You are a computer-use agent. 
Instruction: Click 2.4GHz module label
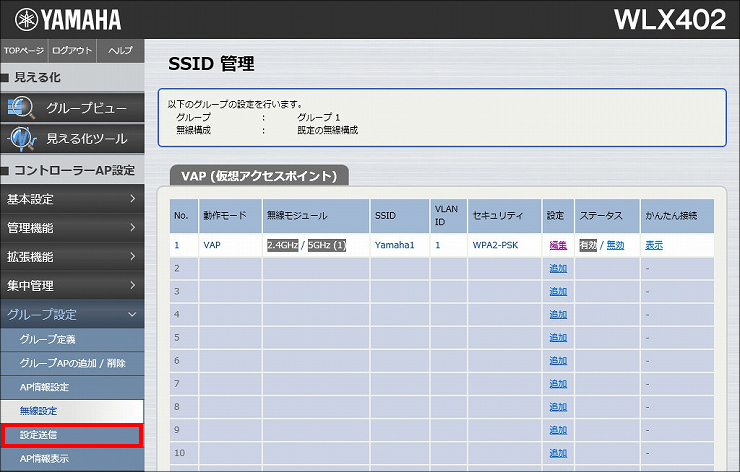tap(283, 245)
